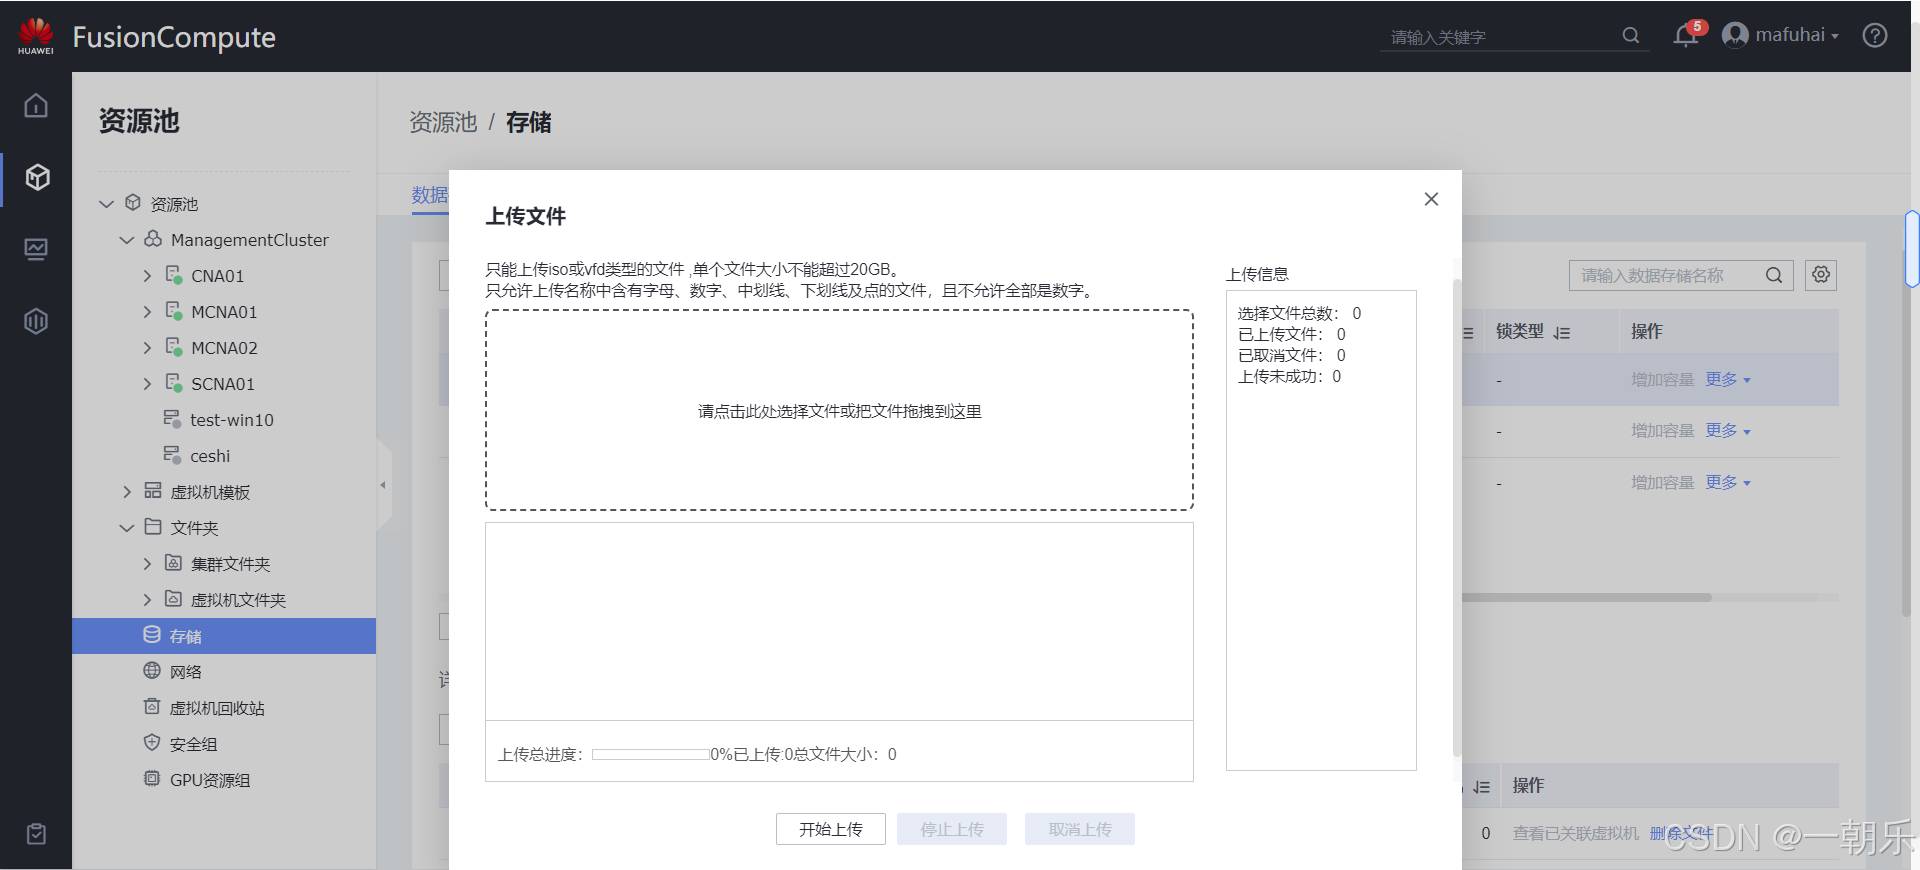Expand the SCNA01 host node
This screenshot has height=870, width=1920.
(147, 384)
